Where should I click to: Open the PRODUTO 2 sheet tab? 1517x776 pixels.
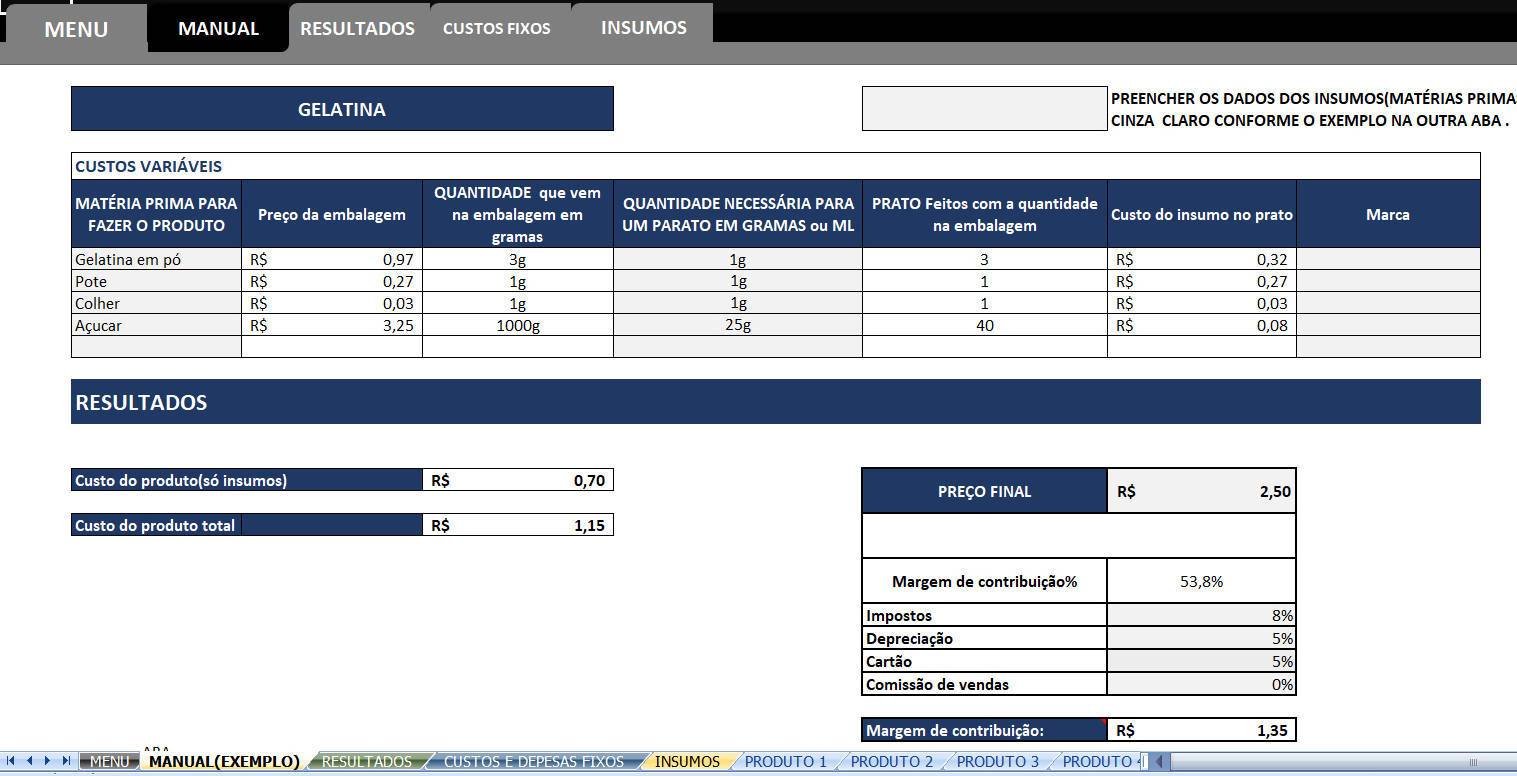892,762
